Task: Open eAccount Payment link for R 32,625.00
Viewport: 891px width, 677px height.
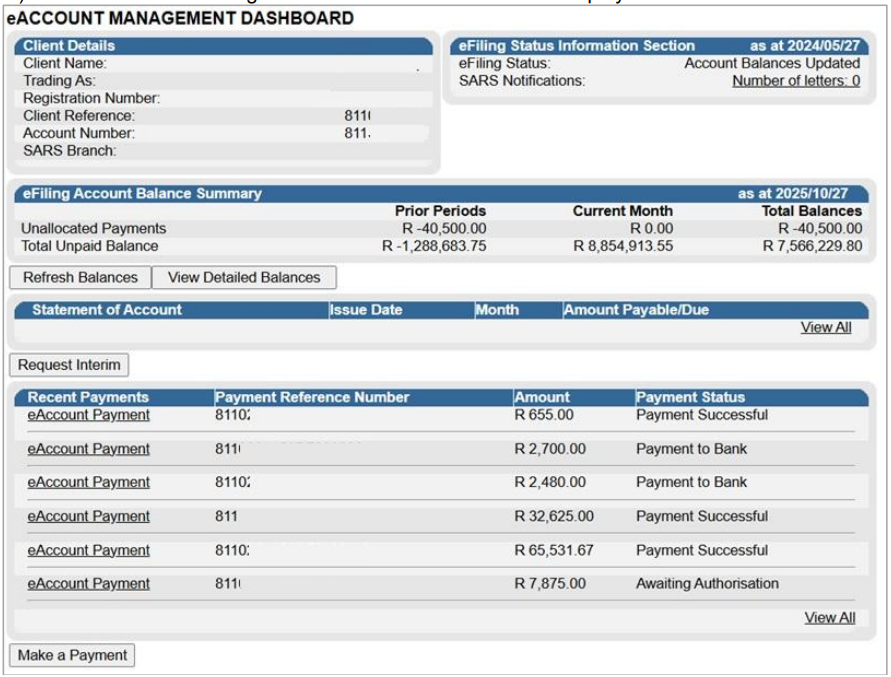Action: (x=88, y=516)
